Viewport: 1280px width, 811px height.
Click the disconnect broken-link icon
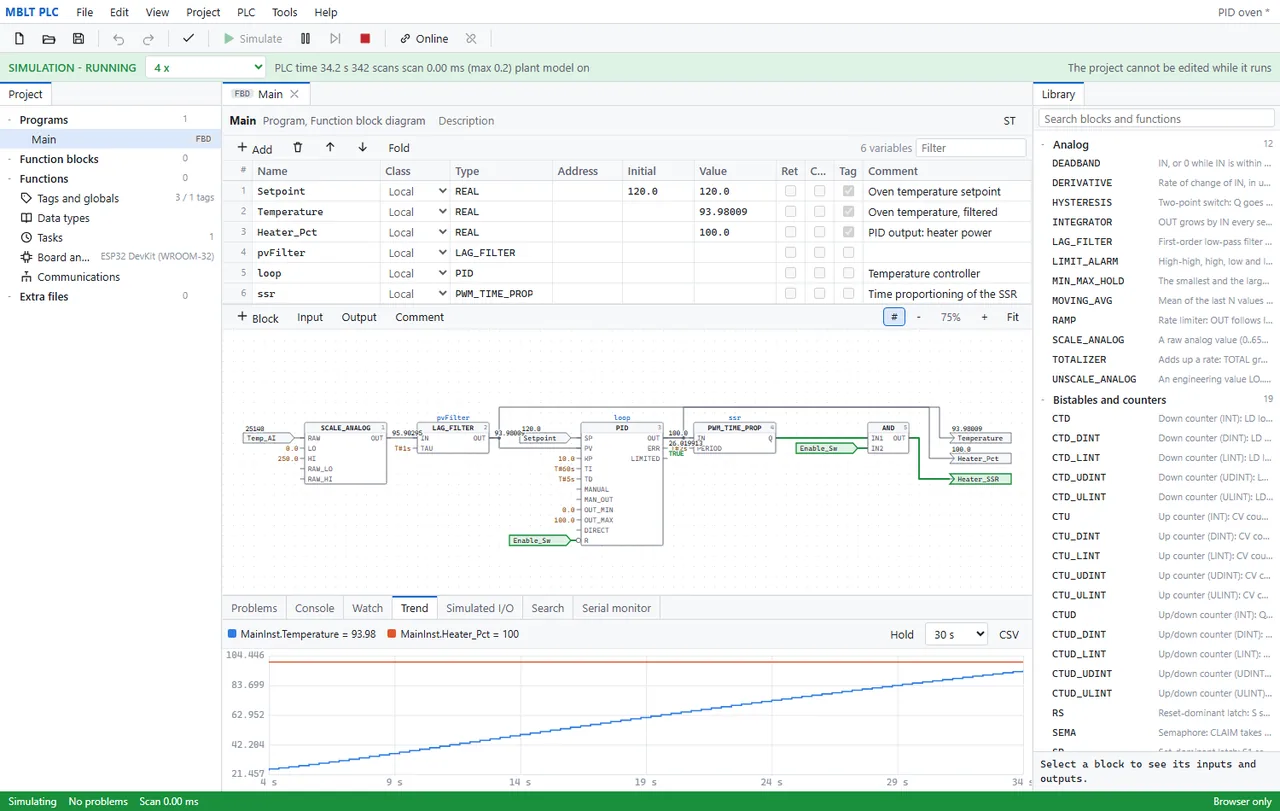tap(471, 39)
